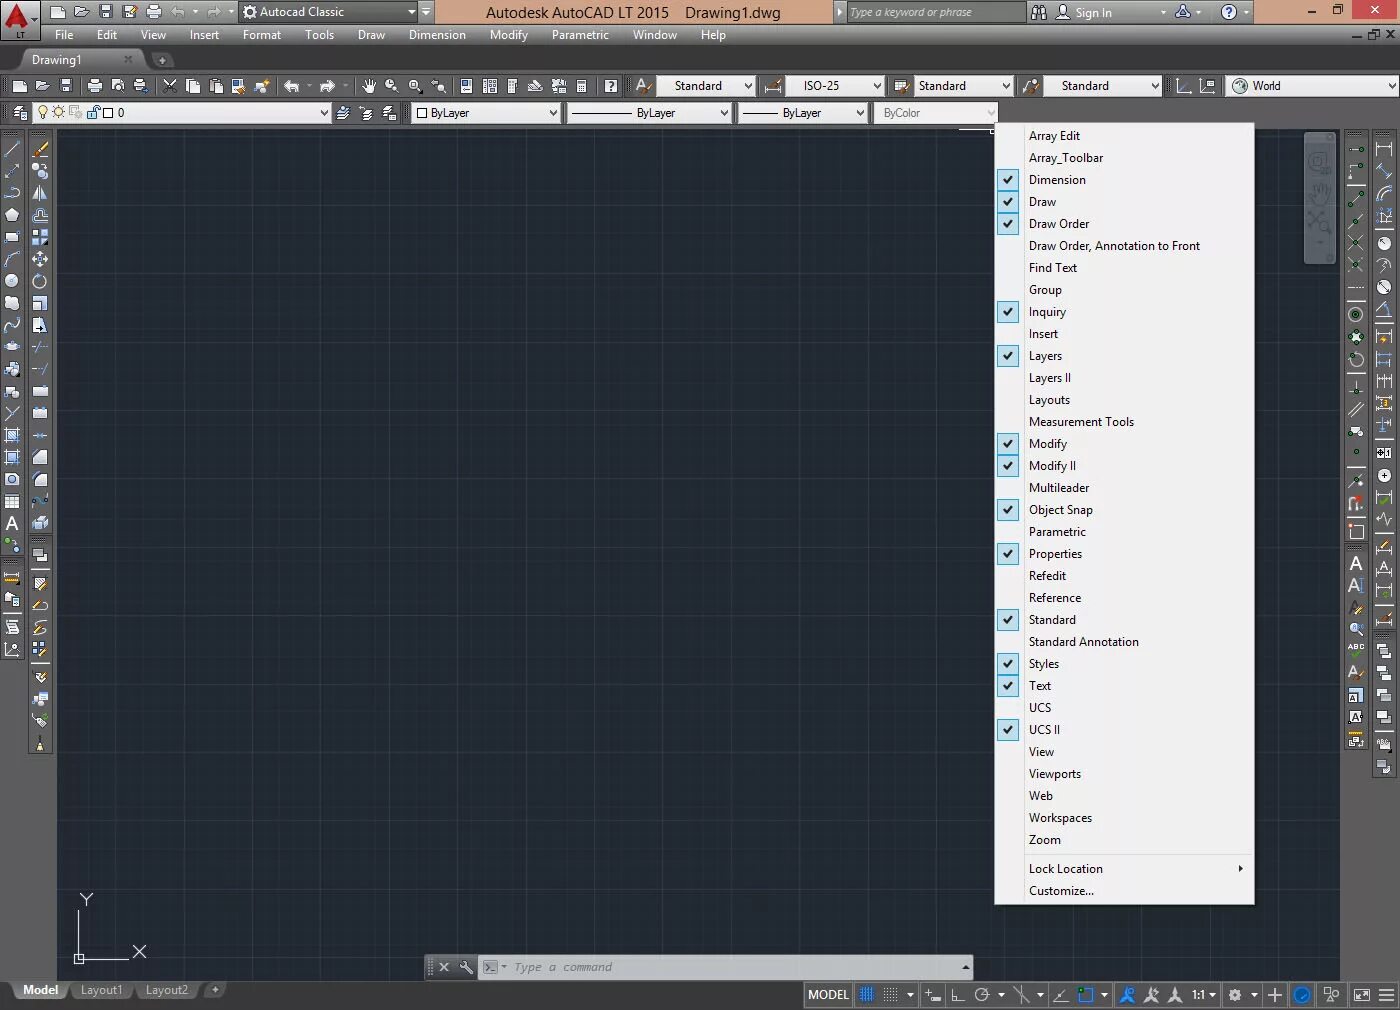This screenshot has height=1010, width=1400.
Task: Open the Parametric menu
Action: (580, 35)
